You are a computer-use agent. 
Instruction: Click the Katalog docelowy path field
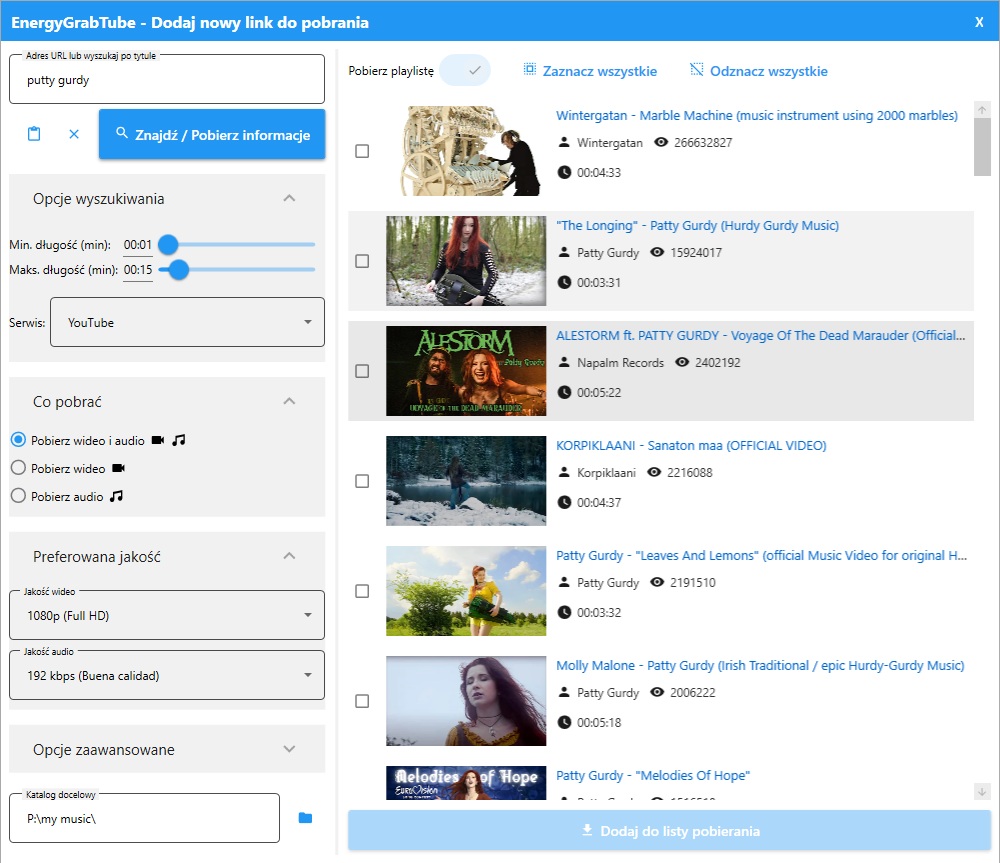(145, 818)
